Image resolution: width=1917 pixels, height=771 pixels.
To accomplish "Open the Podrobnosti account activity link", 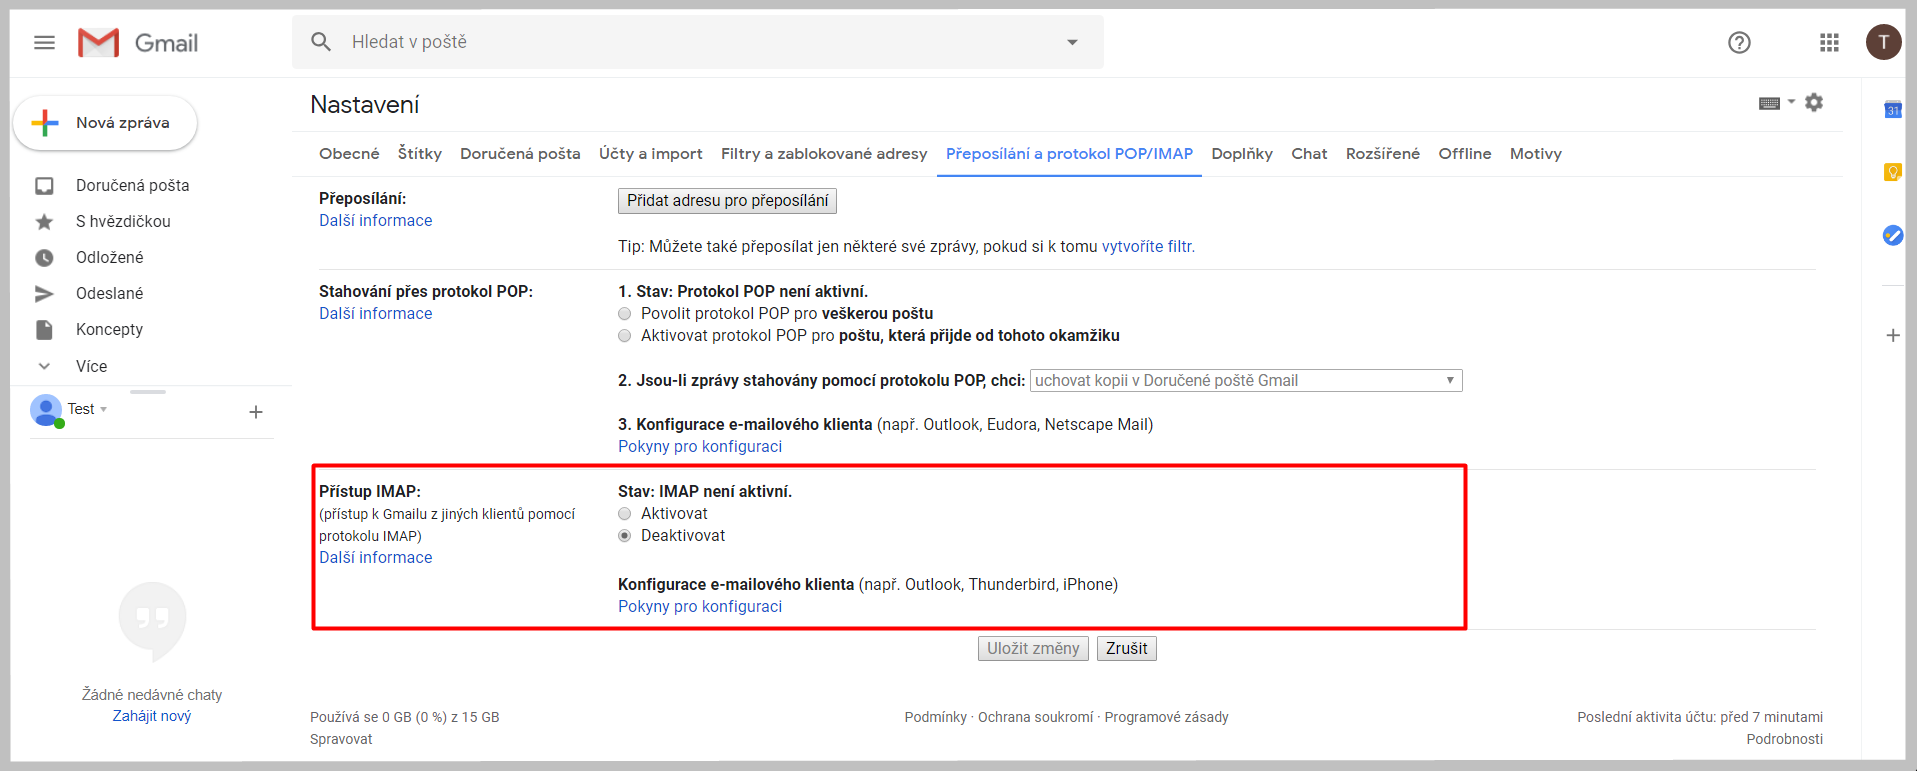I will pos(1785,740).
